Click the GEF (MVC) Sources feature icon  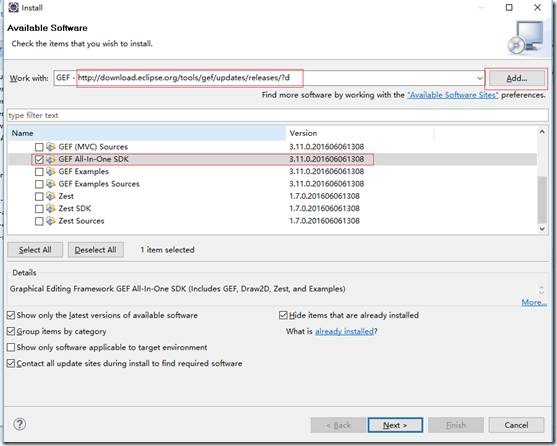51,147
